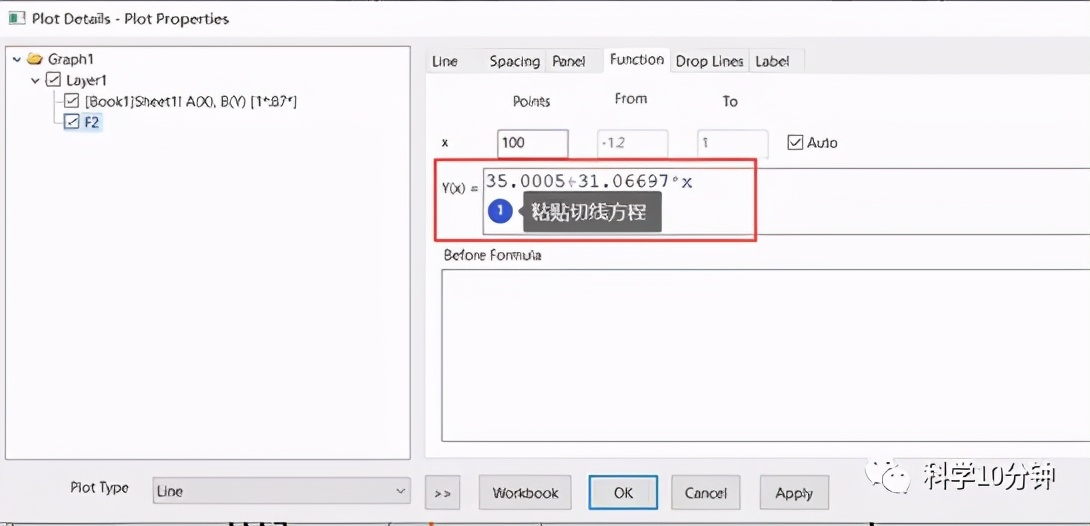
Task: Click the Apply button
Action: point(794,493)
